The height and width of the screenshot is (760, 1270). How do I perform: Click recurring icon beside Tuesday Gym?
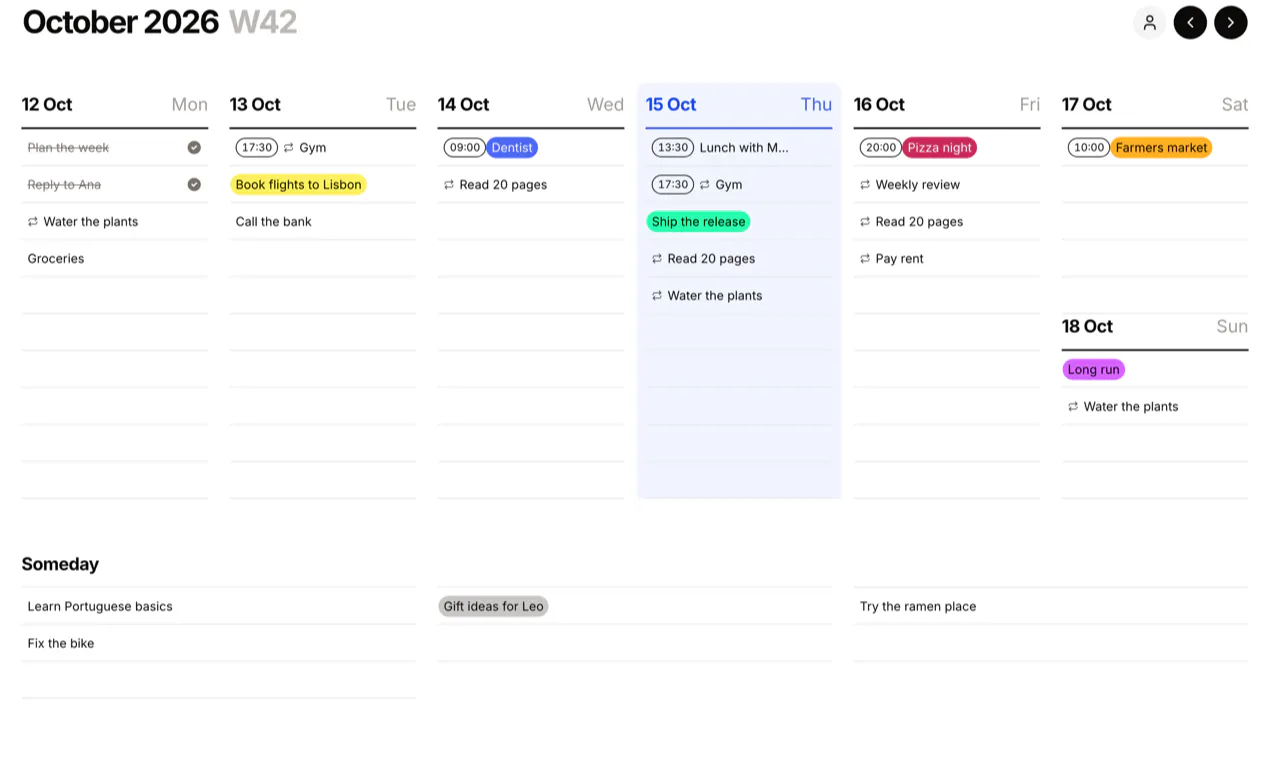pos(288,148)
